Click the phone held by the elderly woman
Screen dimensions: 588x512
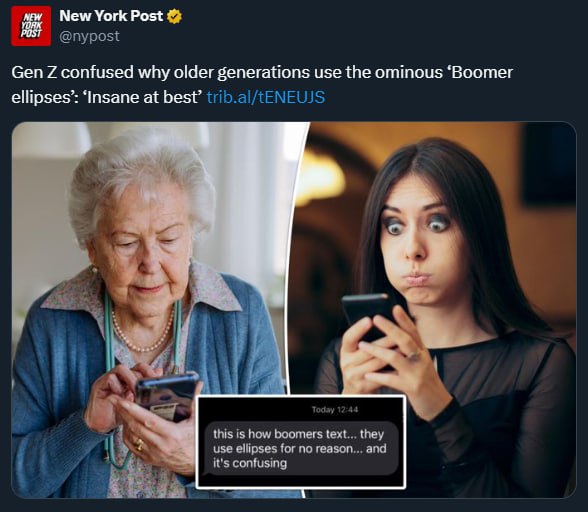(x=167, y=397)
